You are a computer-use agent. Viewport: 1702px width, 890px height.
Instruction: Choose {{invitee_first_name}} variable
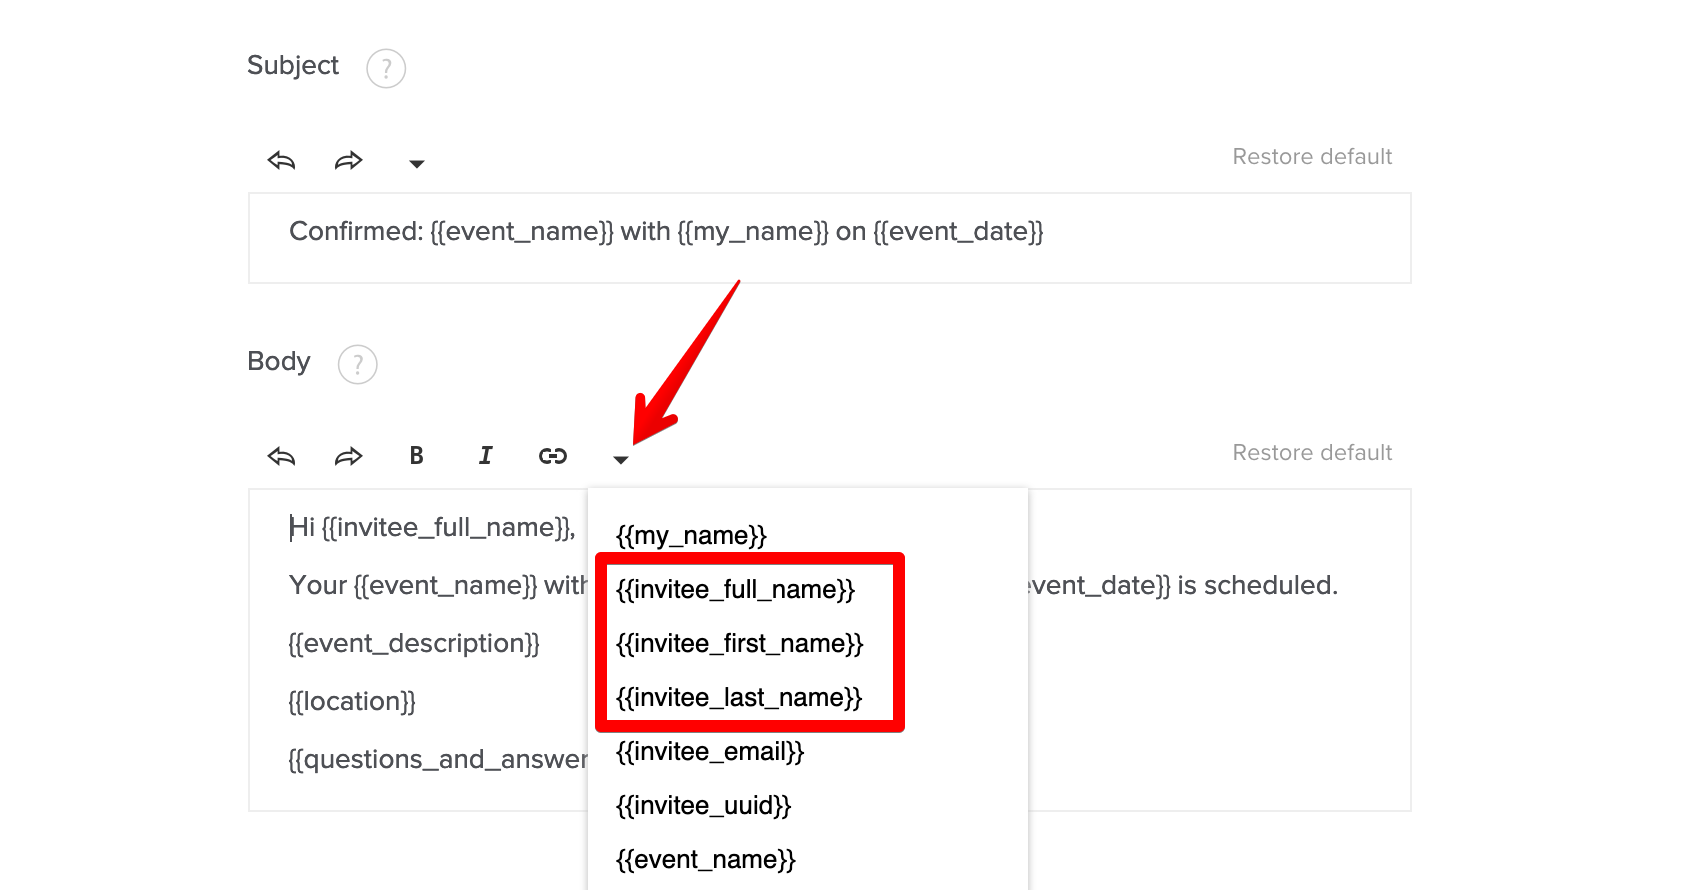(x=739, y=644)
